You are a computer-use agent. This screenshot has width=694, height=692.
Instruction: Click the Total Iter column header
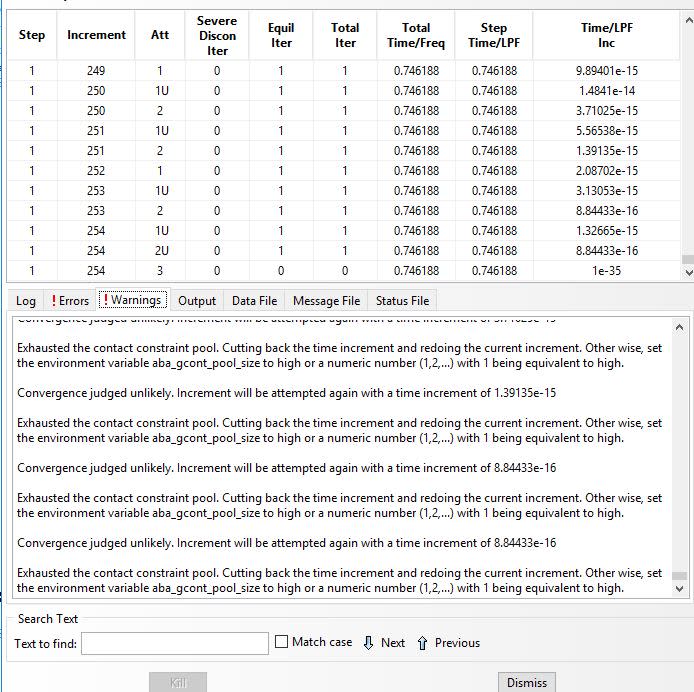tap(345, 35)
